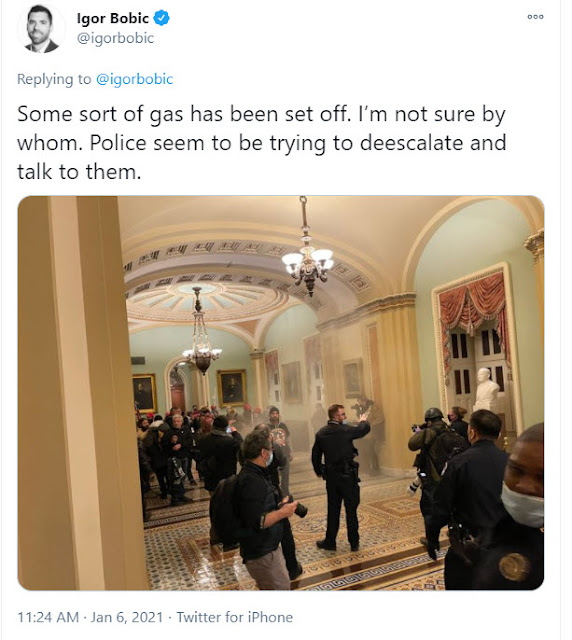Click the Igor Bobic display name
Viewport: 572px width, 640px height.
(113, 18)
